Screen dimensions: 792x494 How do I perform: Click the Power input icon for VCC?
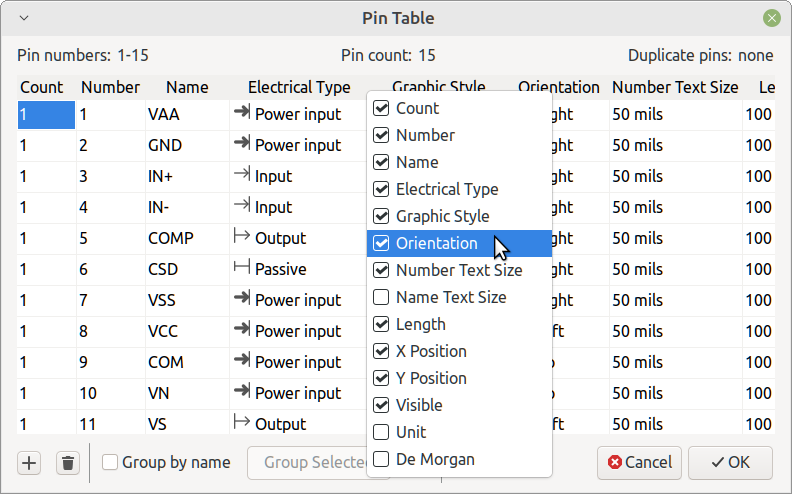pyautogui.click(x=242, y=329)
